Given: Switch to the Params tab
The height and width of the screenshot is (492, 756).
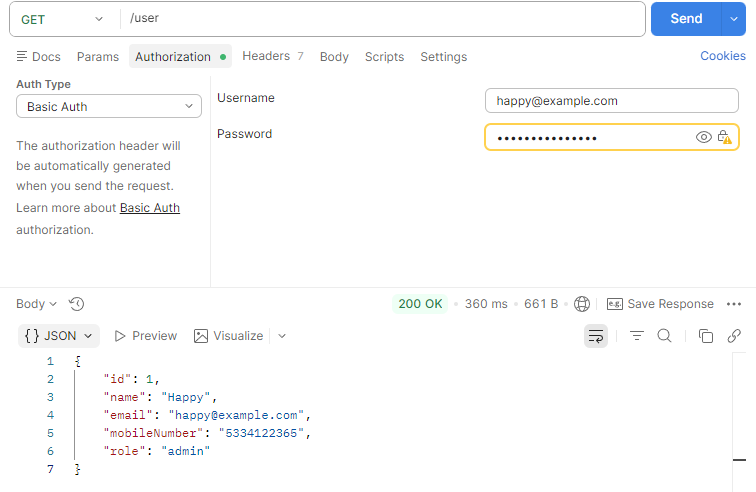Looking at the screenshot, I should 98,56.
